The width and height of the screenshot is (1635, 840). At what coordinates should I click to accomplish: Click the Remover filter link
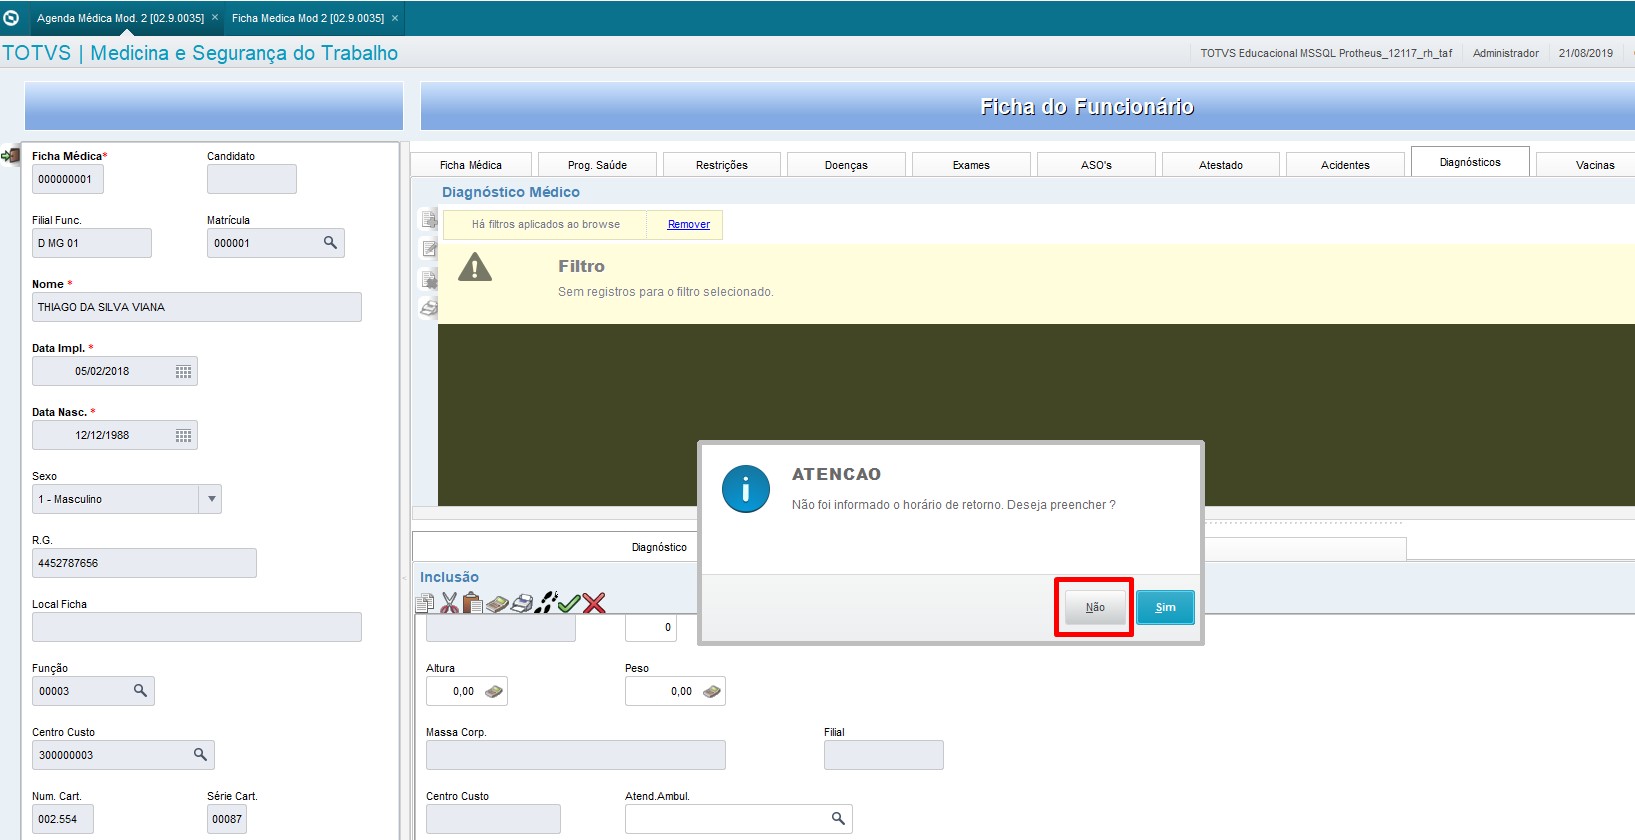click(689, 224)
